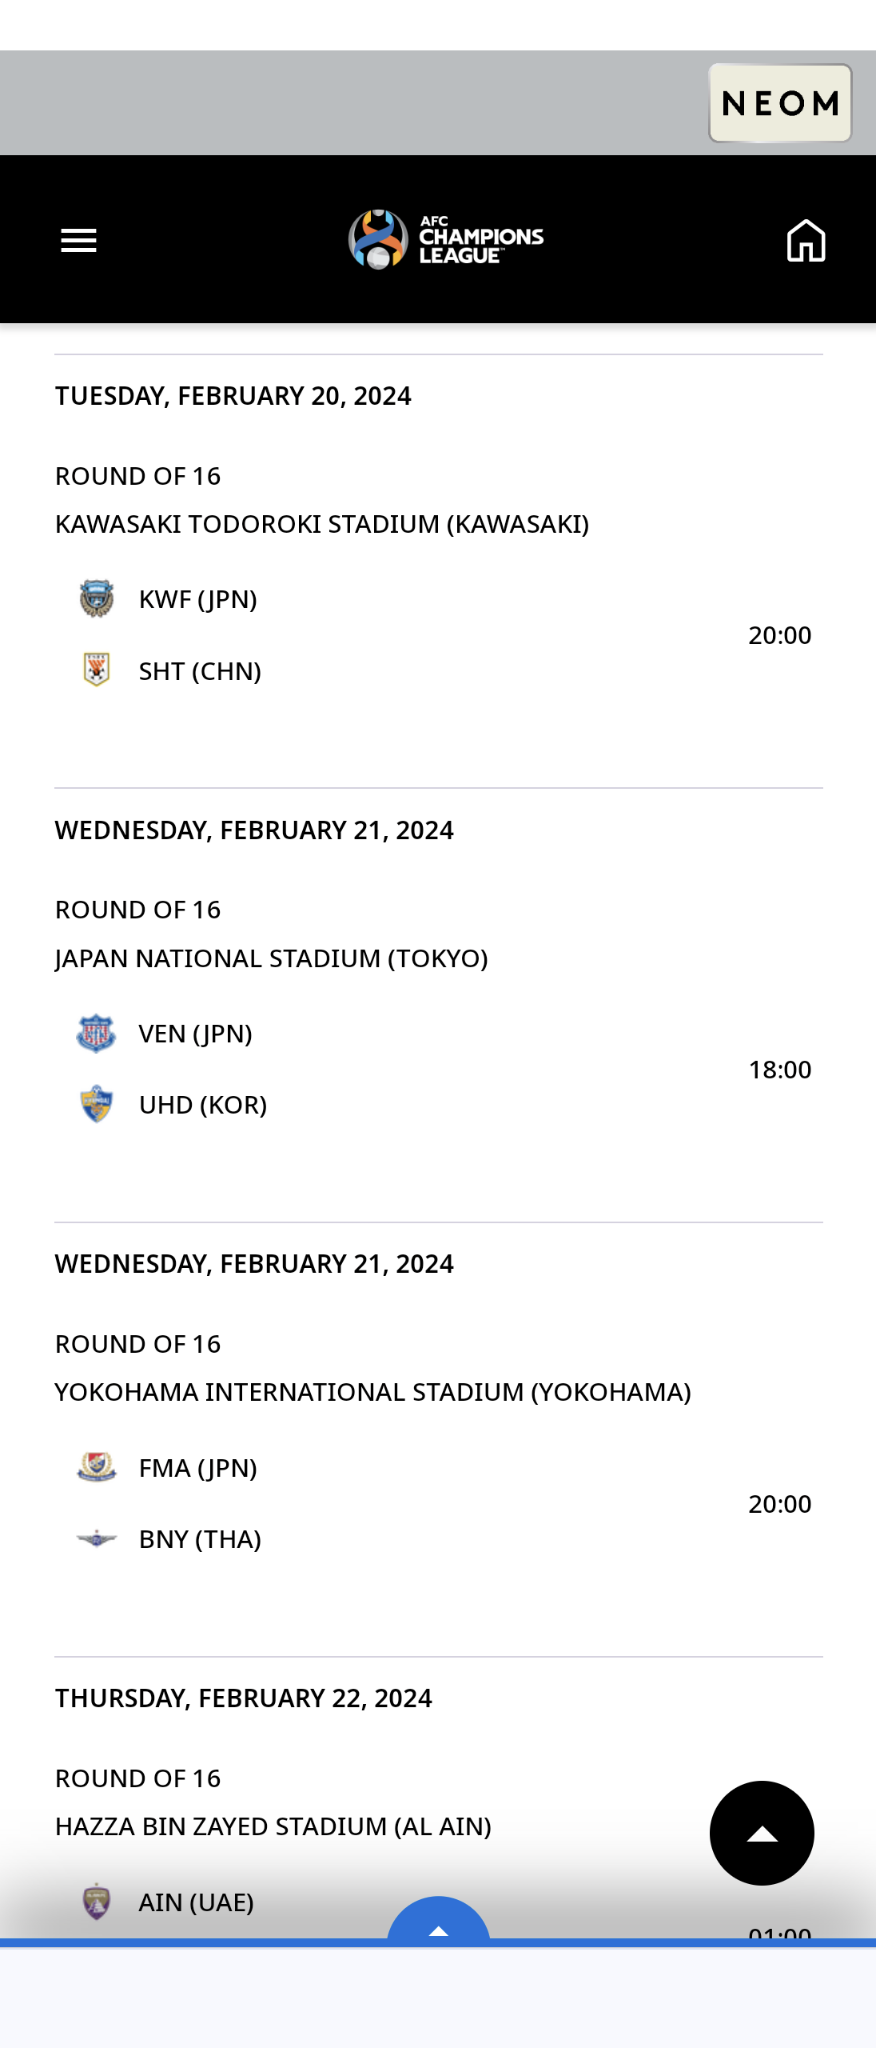Tap the FMA team crest
This screenshot has width=876, height=2048.
[97, 1467]
